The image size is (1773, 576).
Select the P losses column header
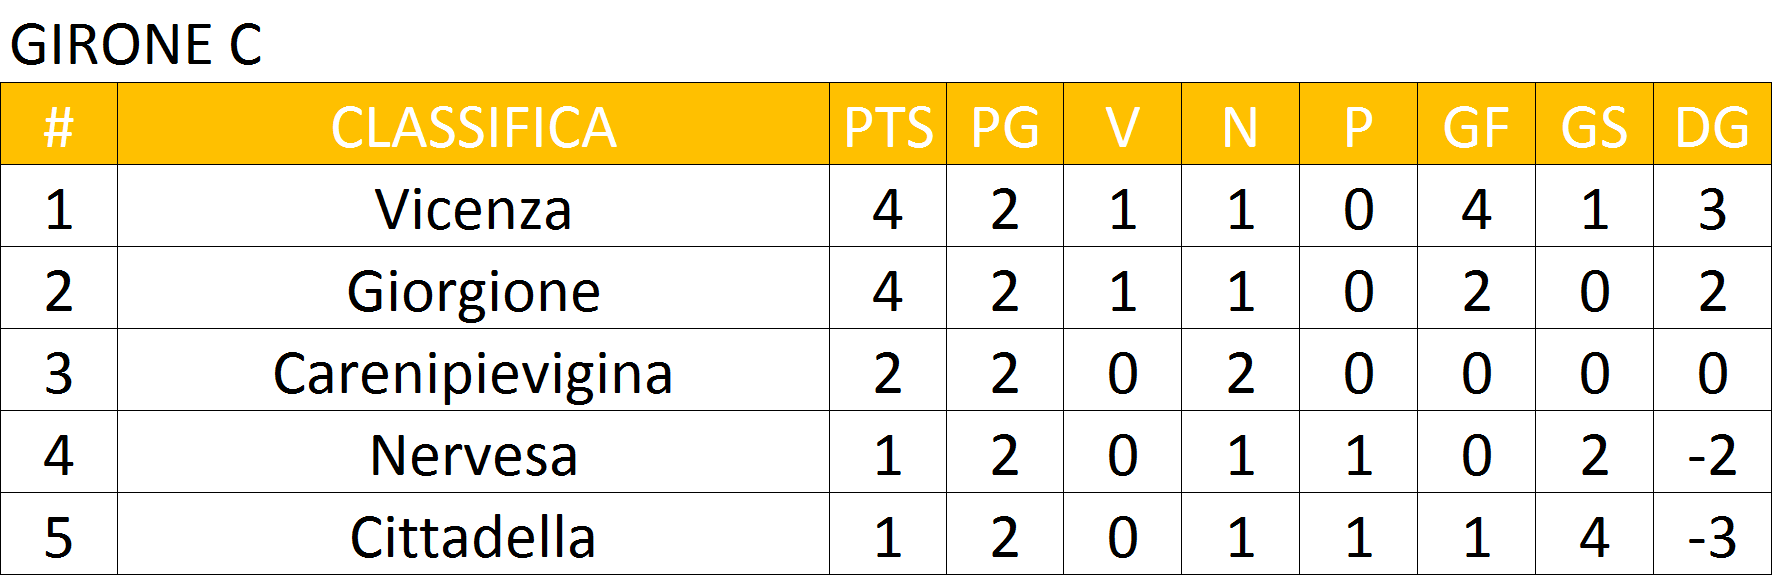pyautogui.click(x=1358, y=125)
